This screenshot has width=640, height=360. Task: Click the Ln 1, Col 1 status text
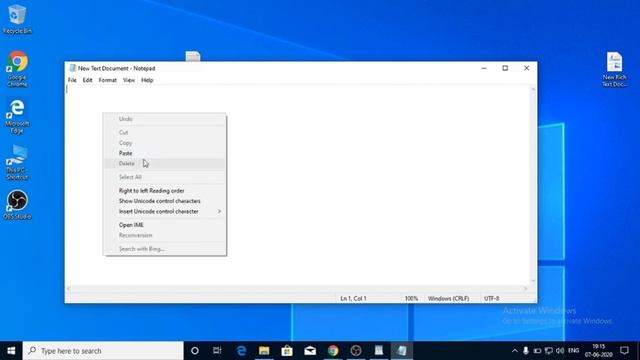pos(353,298)
